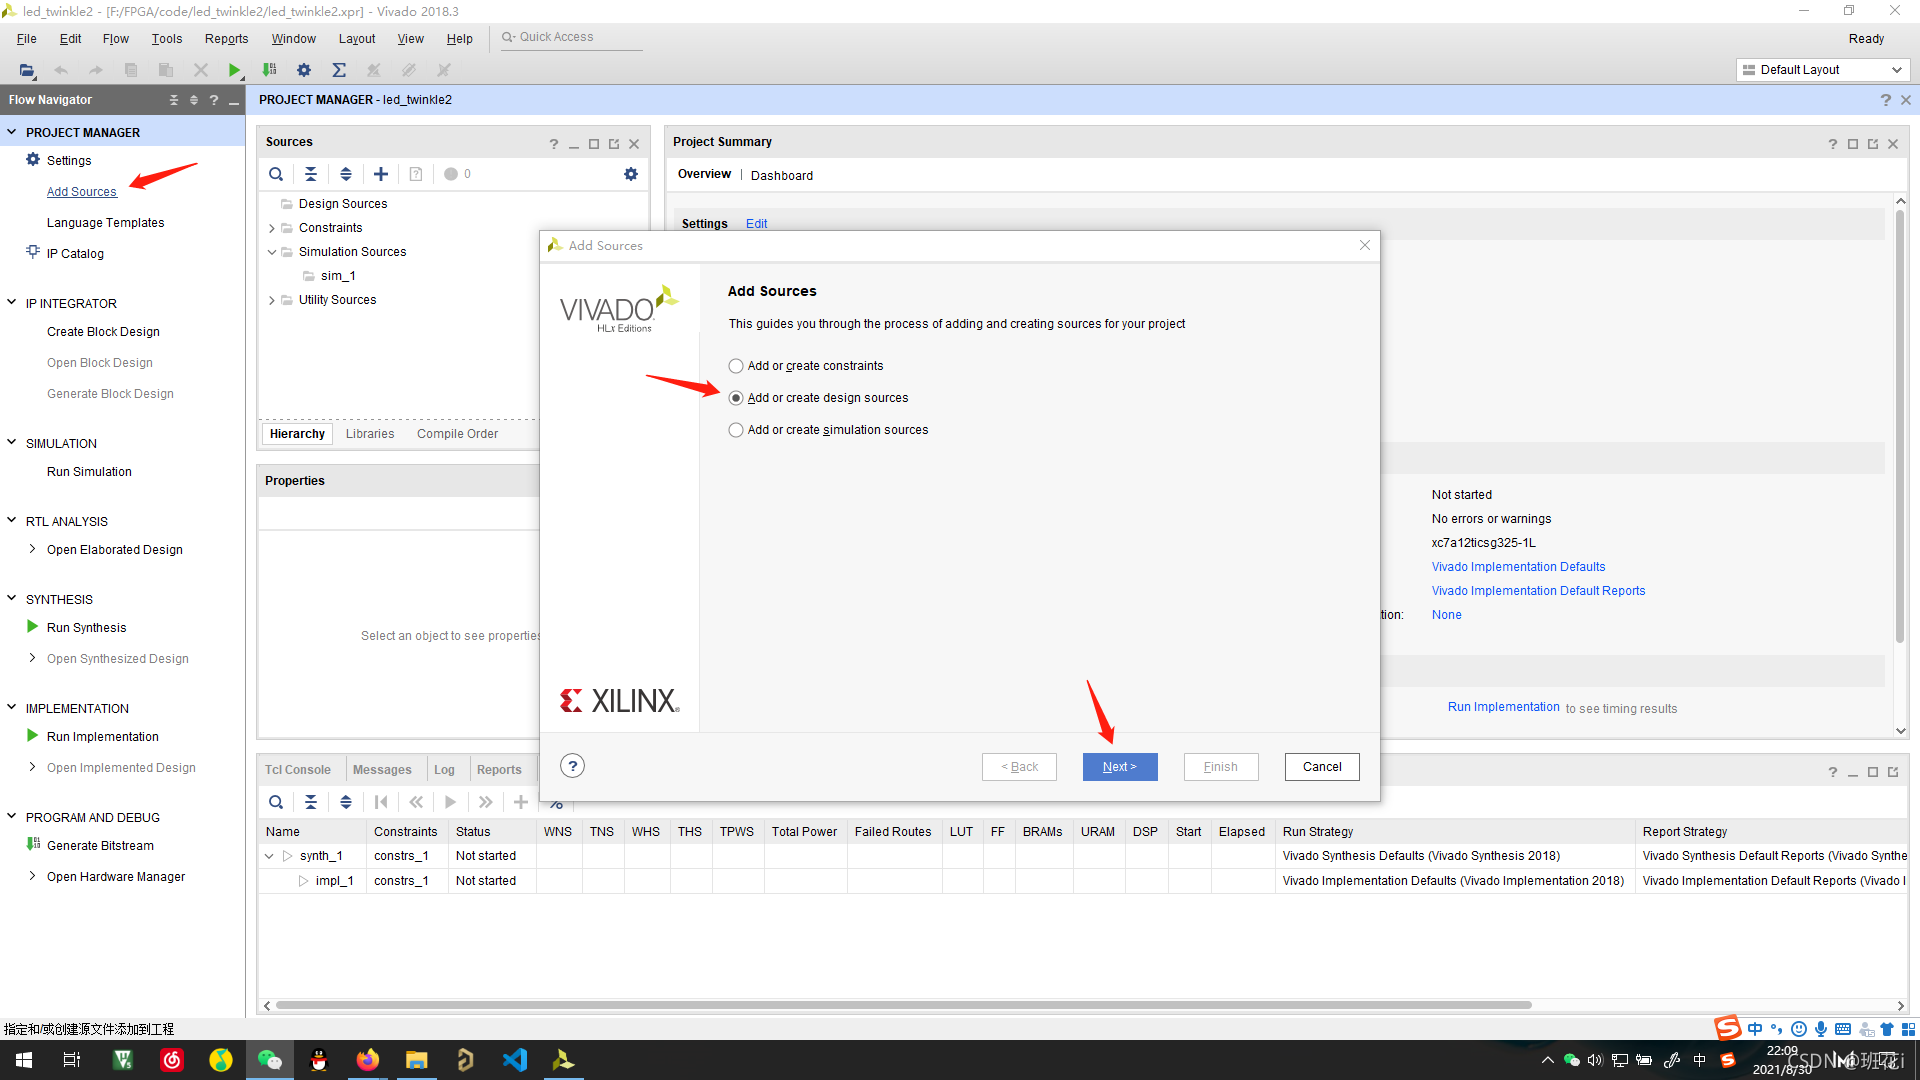Image resolution: width=1920 pixels, height=1080 pixels.
Task: Click plus icon in Sources panel
Action: (x=381, y=174)
